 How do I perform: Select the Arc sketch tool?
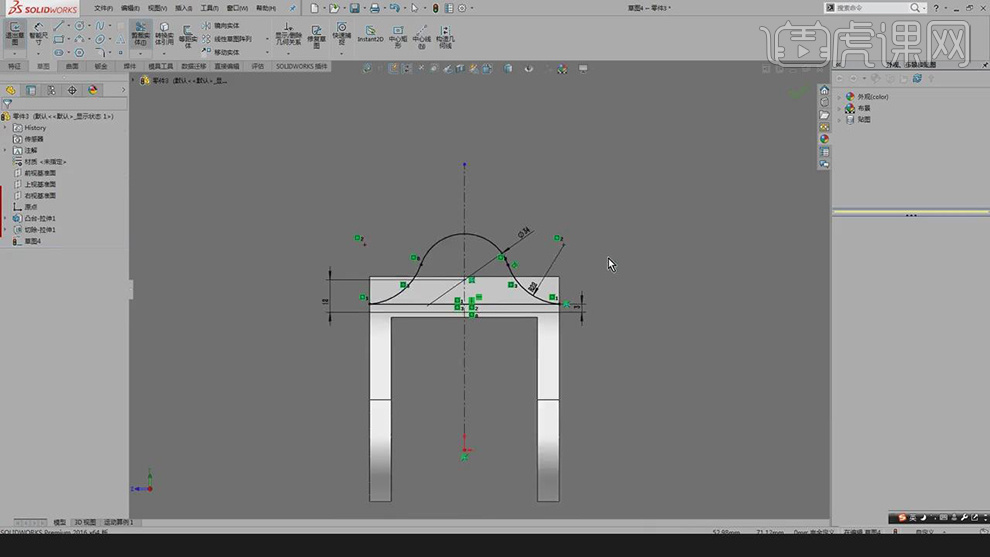click(80, 39)
